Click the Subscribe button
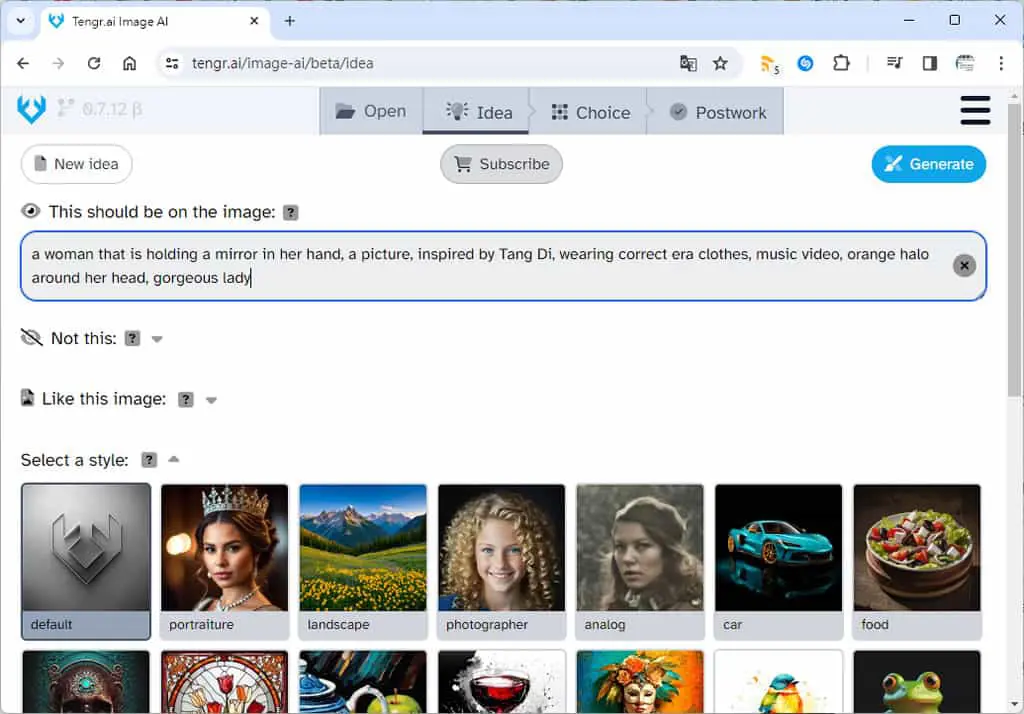The image size is (1024, 714). point(501,164)
